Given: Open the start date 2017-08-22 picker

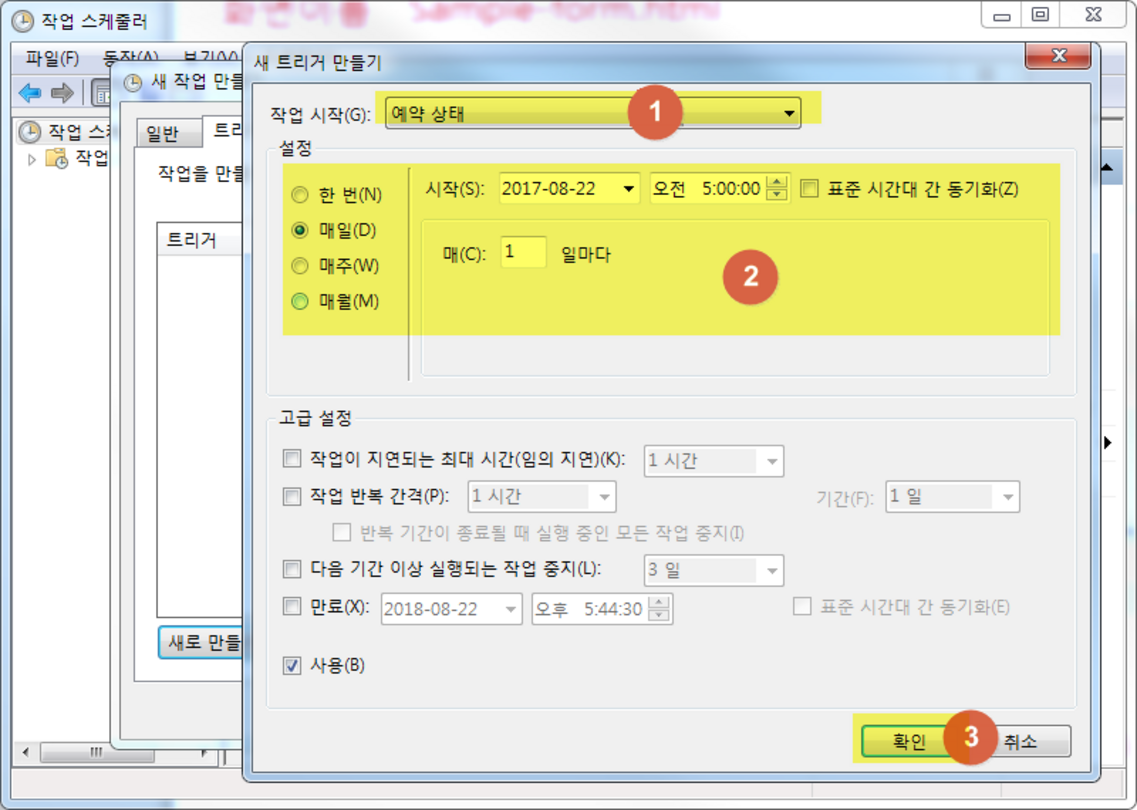Looking at the screenshot, I should point(628,188).
